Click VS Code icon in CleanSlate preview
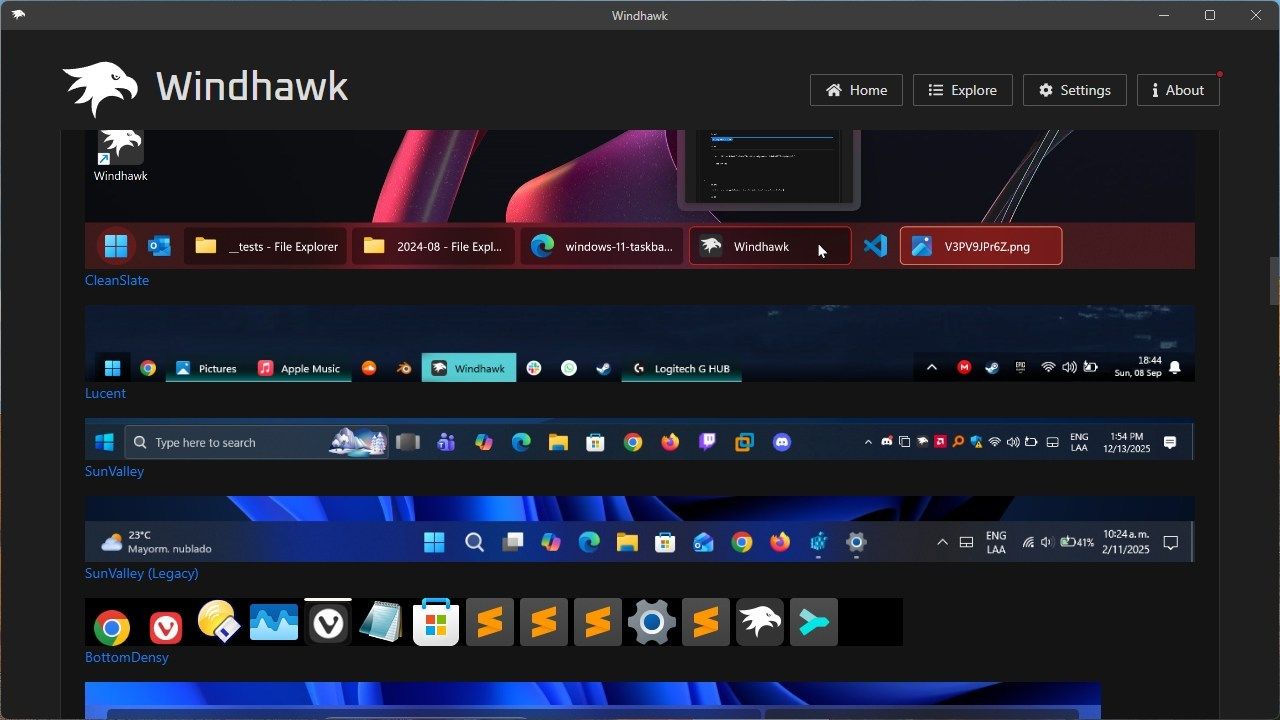 [875, 246]
